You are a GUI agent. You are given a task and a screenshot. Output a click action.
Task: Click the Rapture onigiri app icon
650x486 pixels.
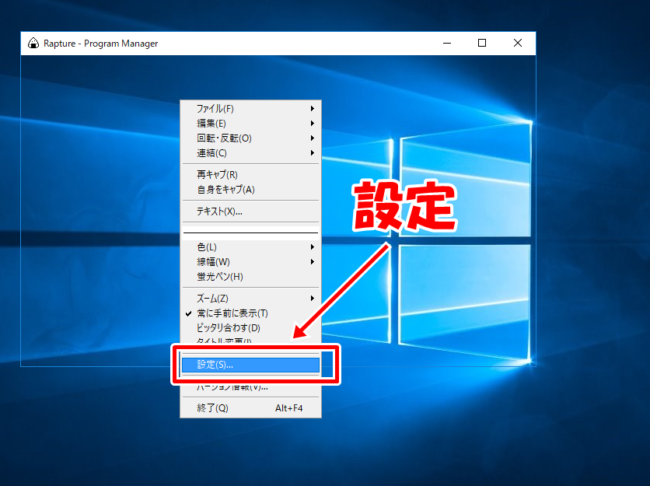(x=33, y=43)
